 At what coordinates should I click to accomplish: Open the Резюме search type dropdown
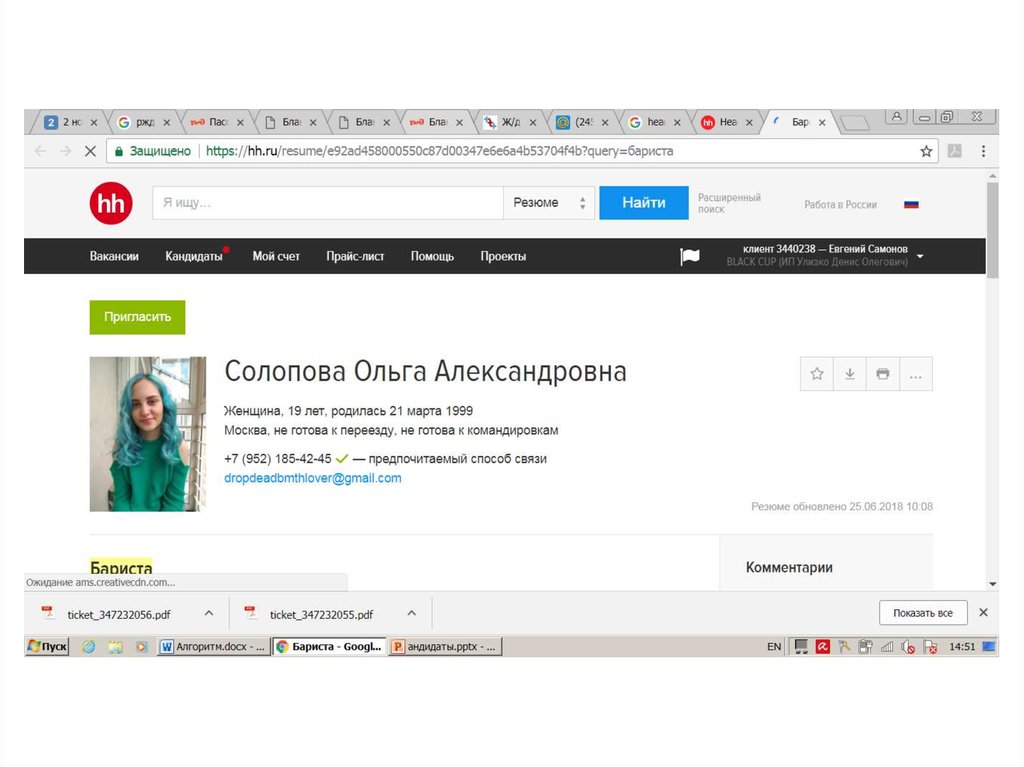(549, 203)
